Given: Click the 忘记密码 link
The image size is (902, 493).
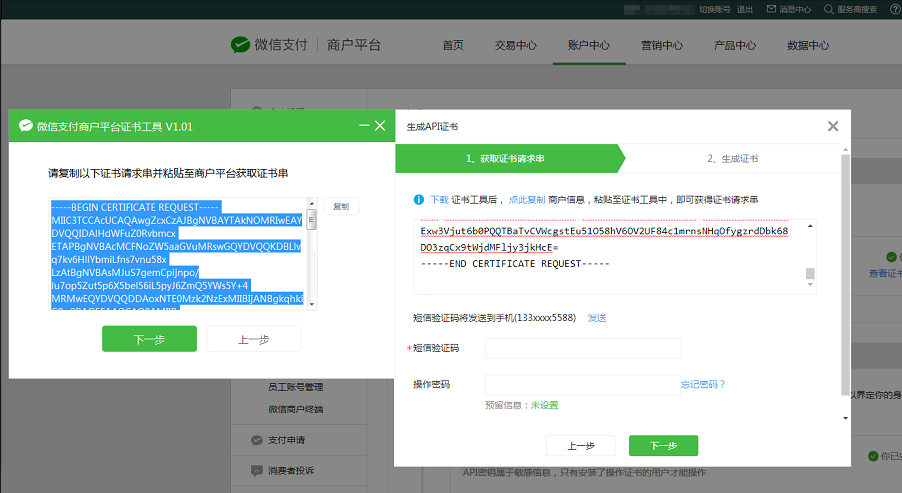Looking at the screenshot, I should (703, 384).
